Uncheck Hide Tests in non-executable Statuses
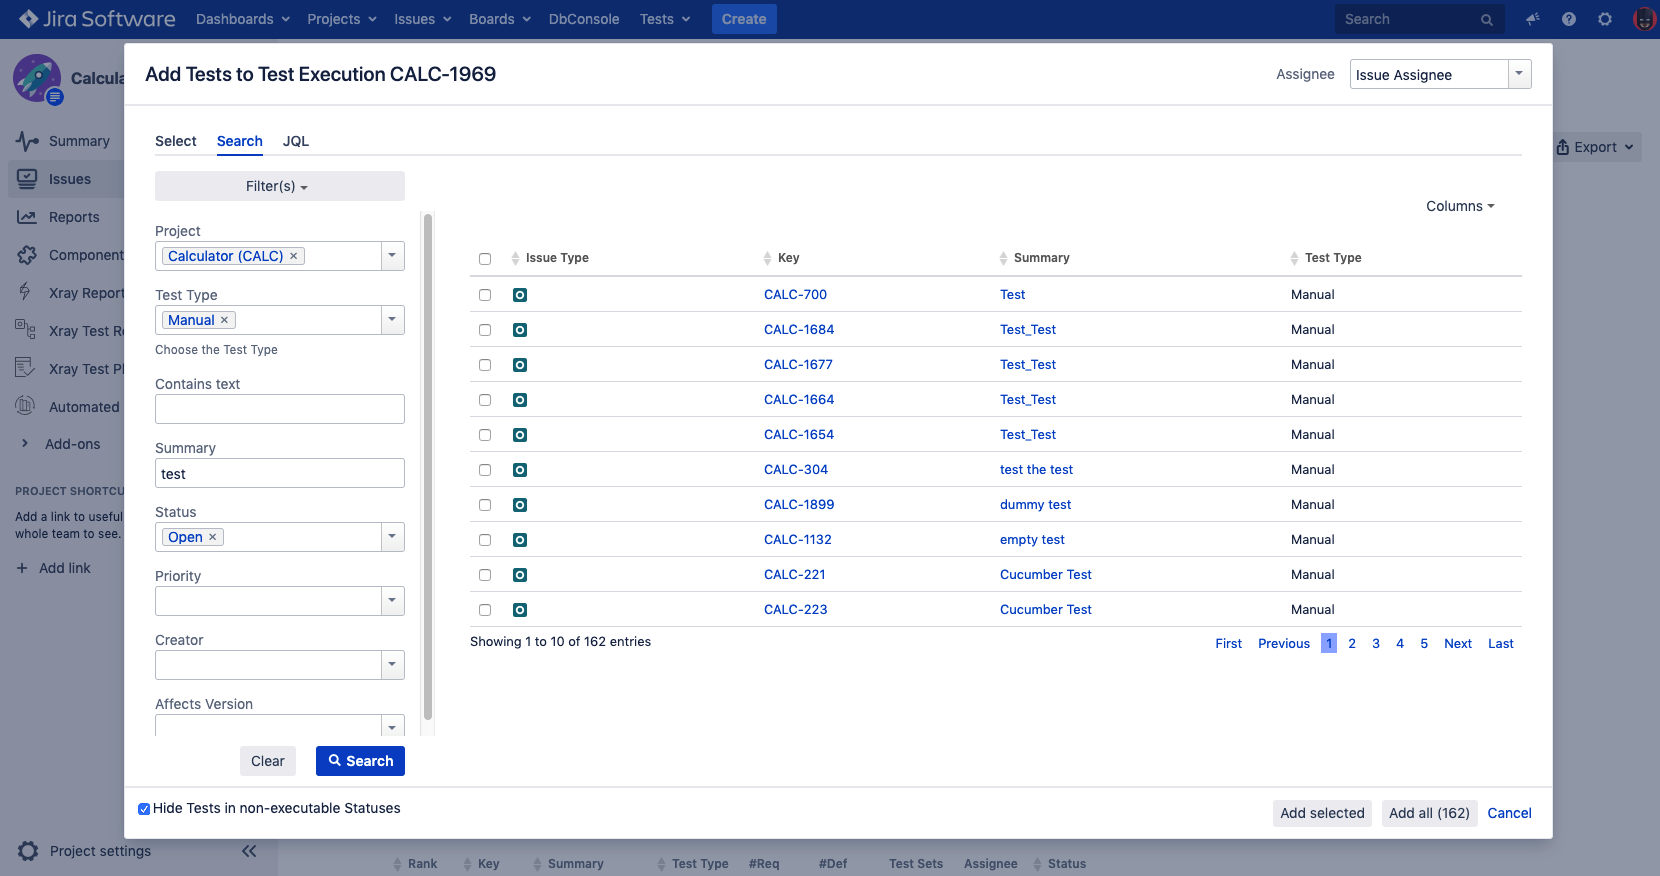This screenshot has height=876, width=1660. coord(144,809)
